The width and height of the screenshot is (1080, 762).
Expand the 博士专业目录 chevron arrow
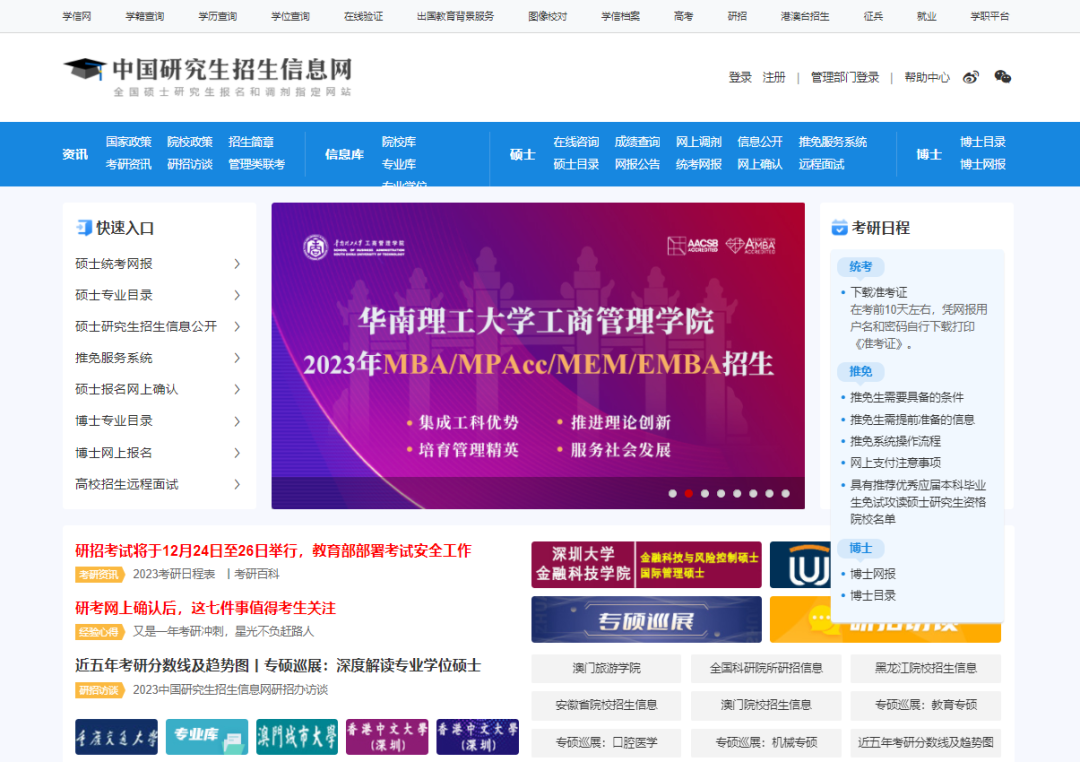237,421
